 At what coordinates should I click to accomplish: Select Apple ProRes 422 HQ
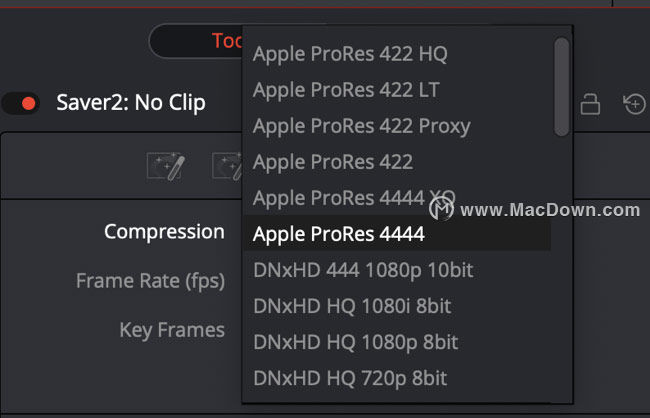point(350,54)
